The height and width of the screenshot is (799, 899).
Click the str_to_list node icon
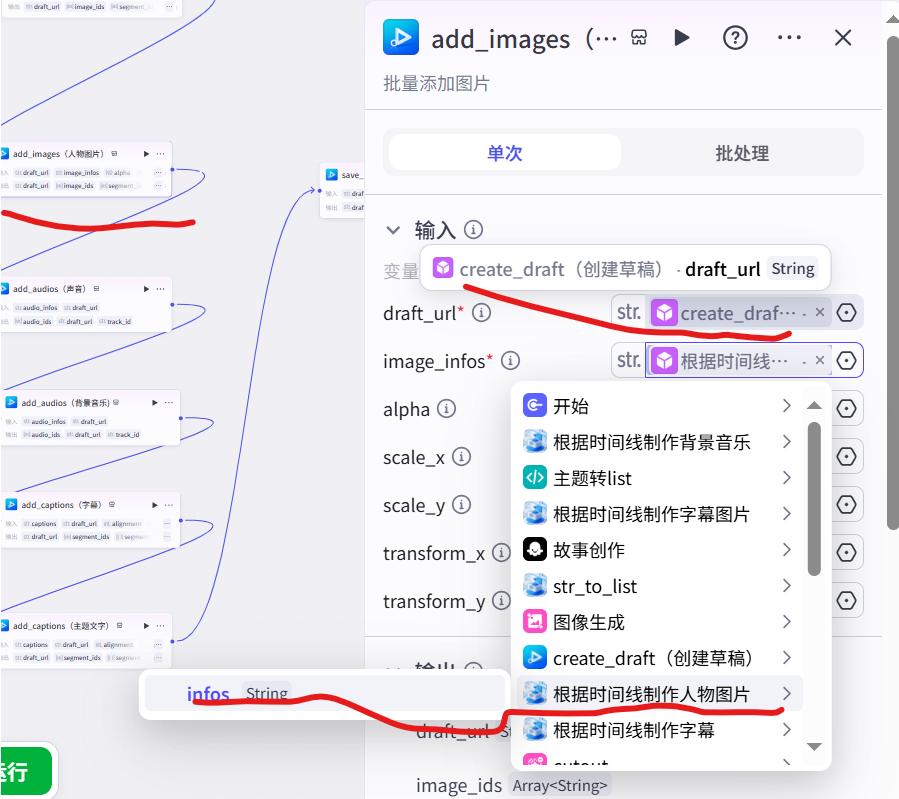pyautogui.click(x=536, y=587)
